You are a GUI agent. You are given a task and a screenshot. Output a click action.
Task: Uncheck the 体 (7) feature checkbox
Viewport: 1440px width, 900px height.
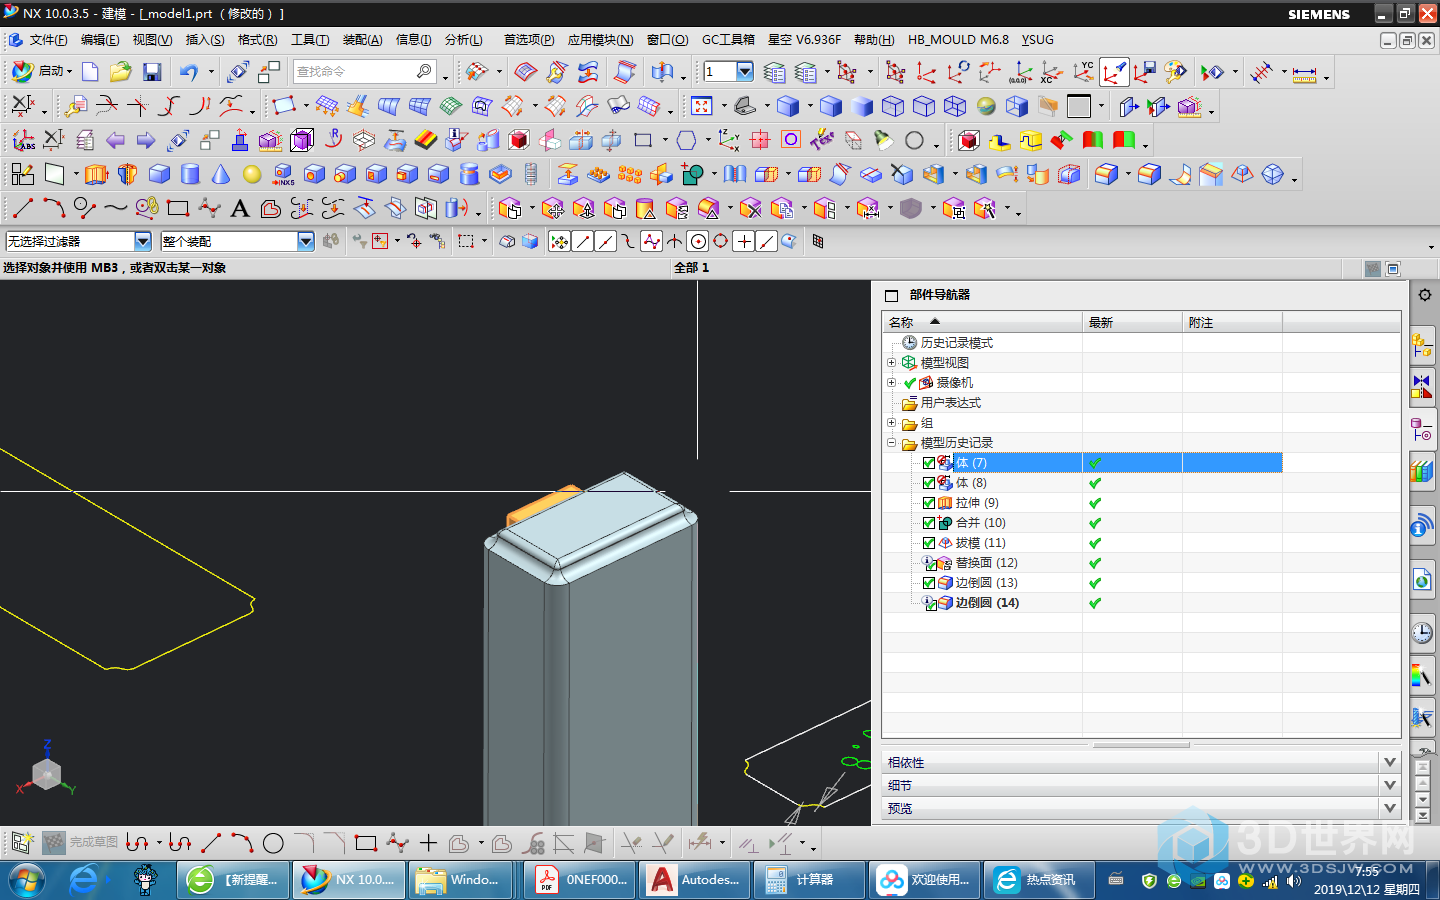point(929,463)
